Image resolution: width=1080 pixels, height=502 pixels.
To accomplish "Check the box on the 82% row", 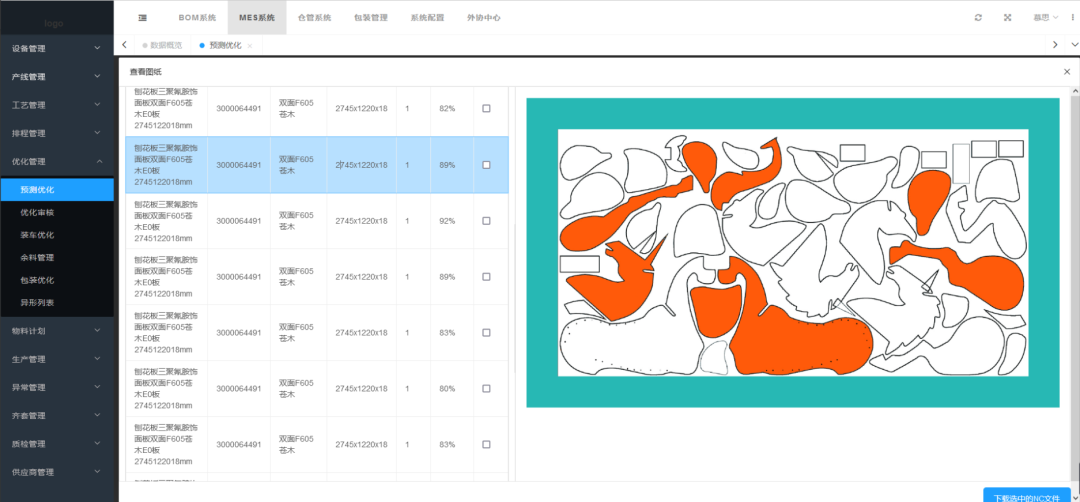I will [486, 108].
